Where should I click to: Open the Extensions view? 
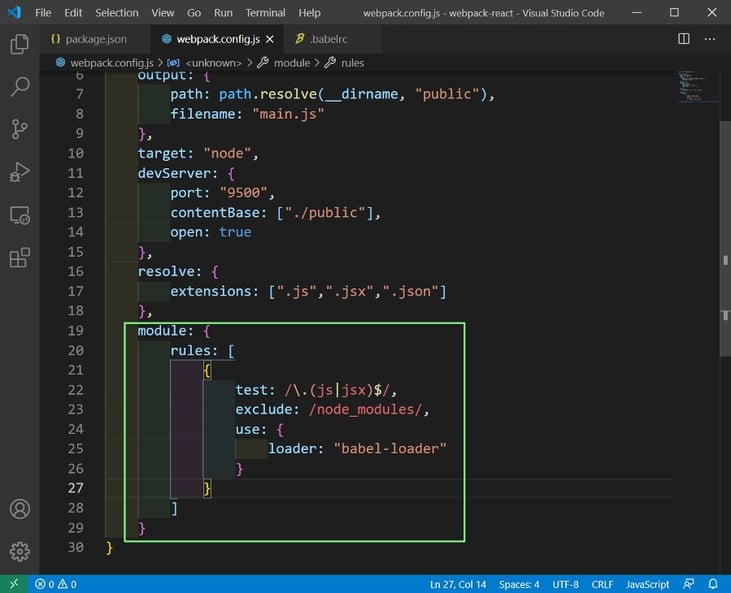click(x=20, y=257)
